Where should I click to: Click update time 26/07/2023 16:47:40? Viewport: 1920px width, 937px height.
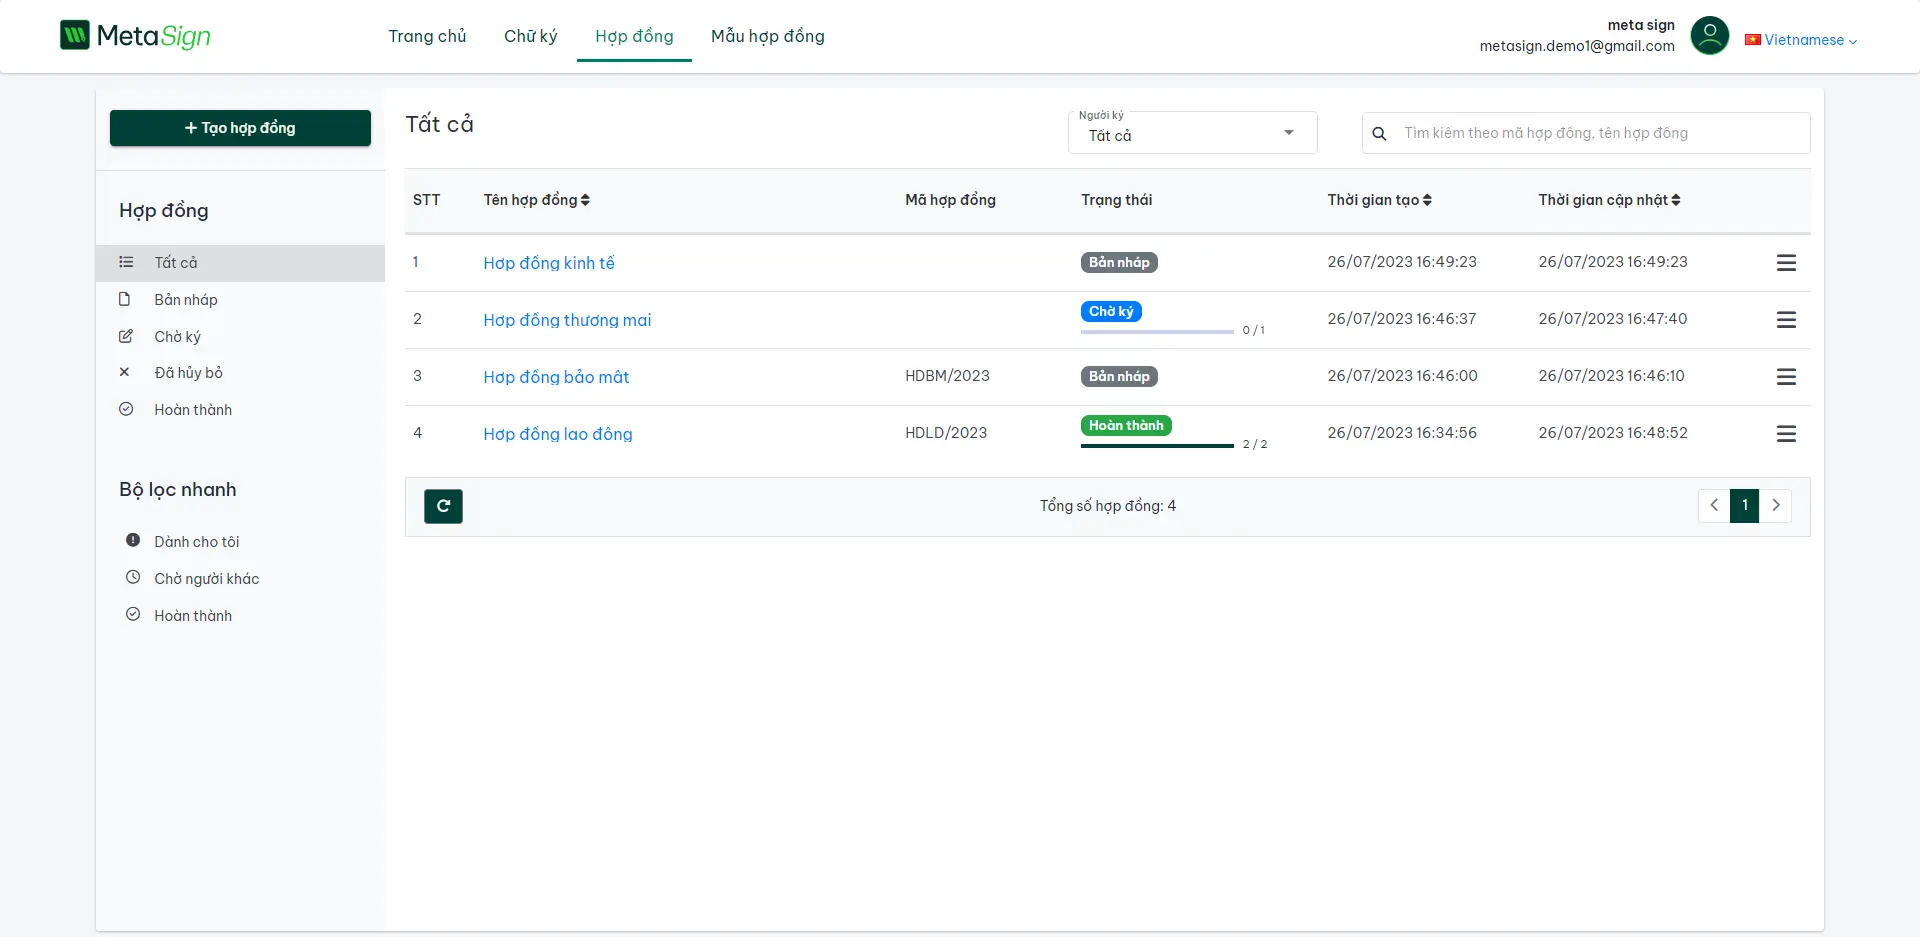1613,319
